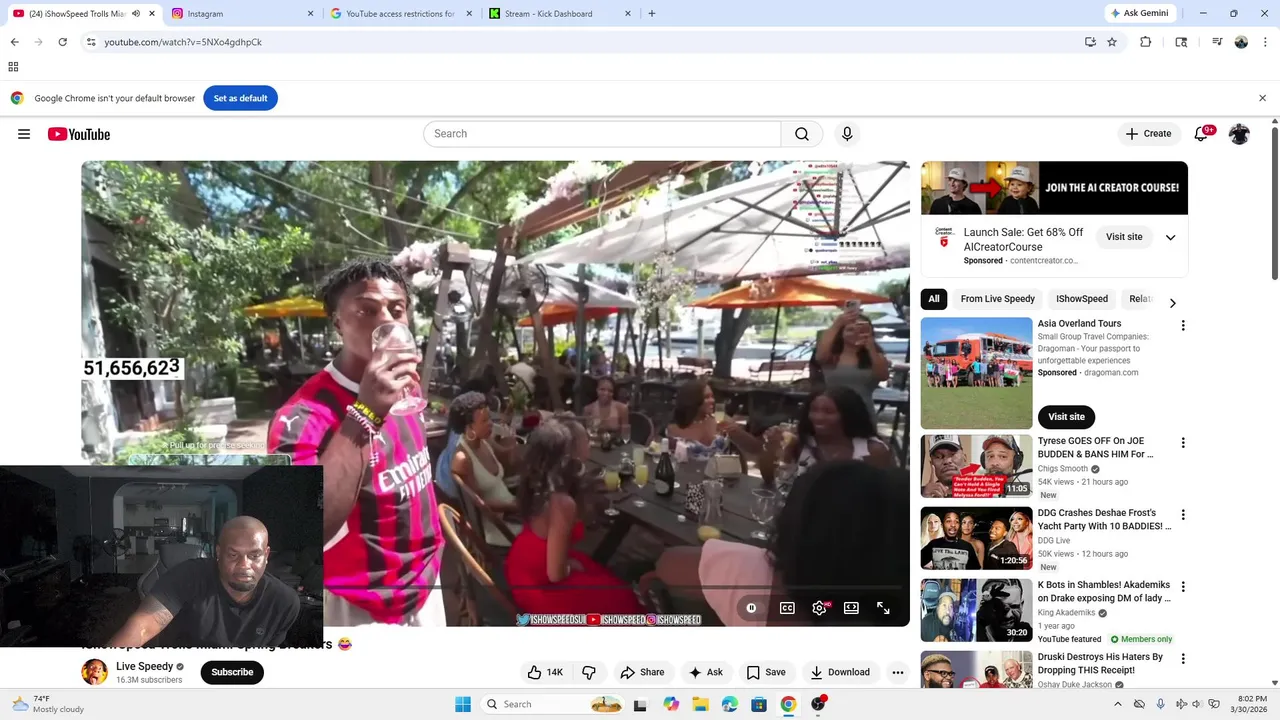Open the more actions ellipsis under the video
Screen dimensions: 1280x720
898,672
